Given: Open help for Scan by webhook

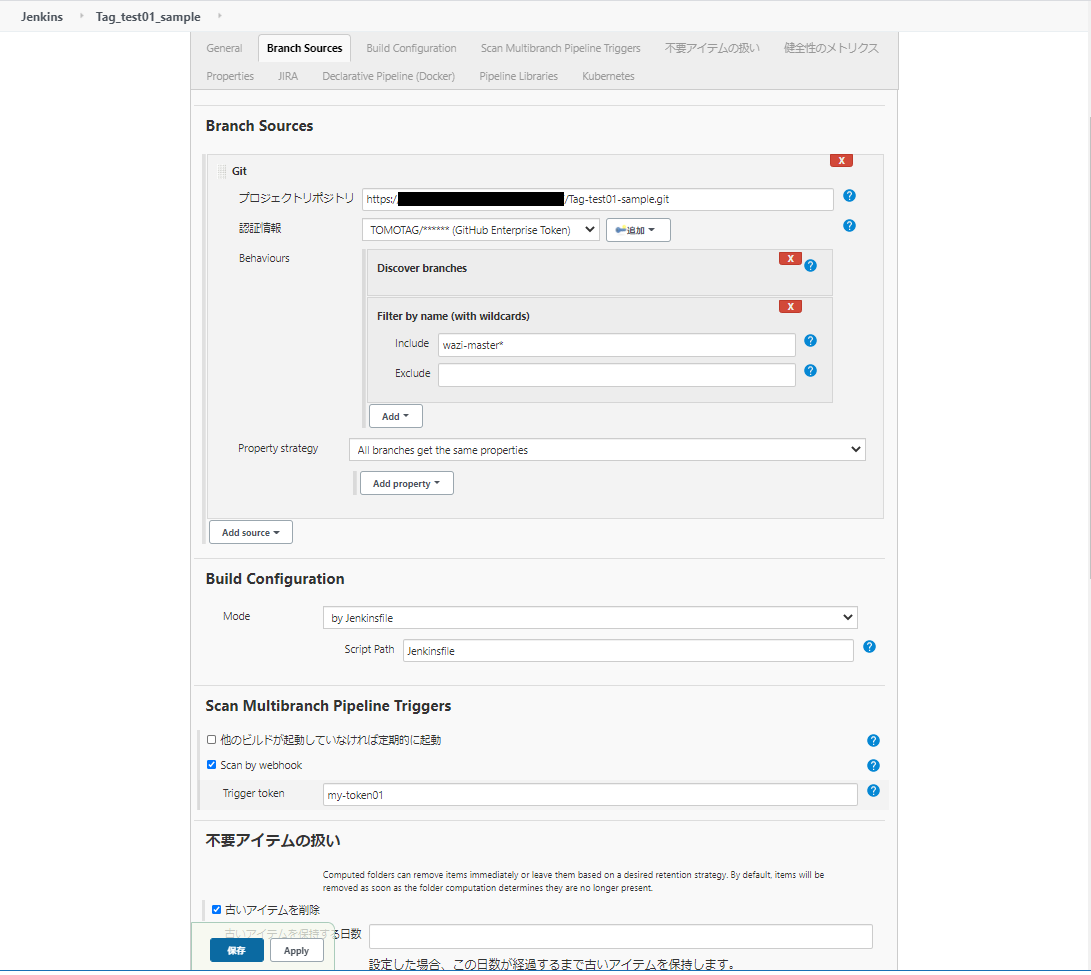Looking at the screenshot, I should 873,766.
